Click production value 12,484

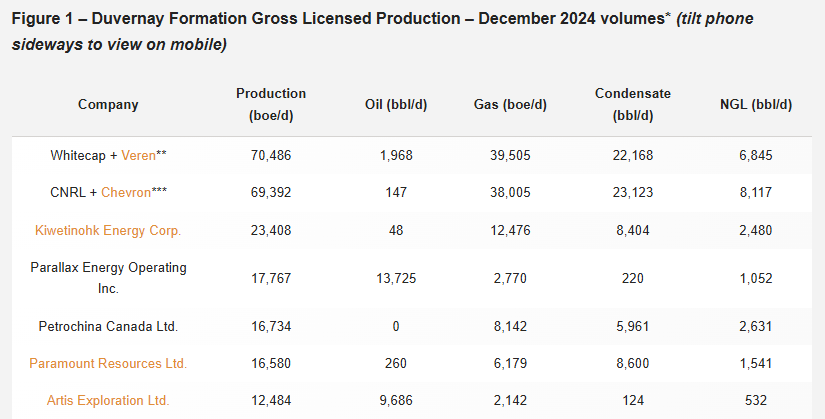pyautogui.click(x=271, y=401)
